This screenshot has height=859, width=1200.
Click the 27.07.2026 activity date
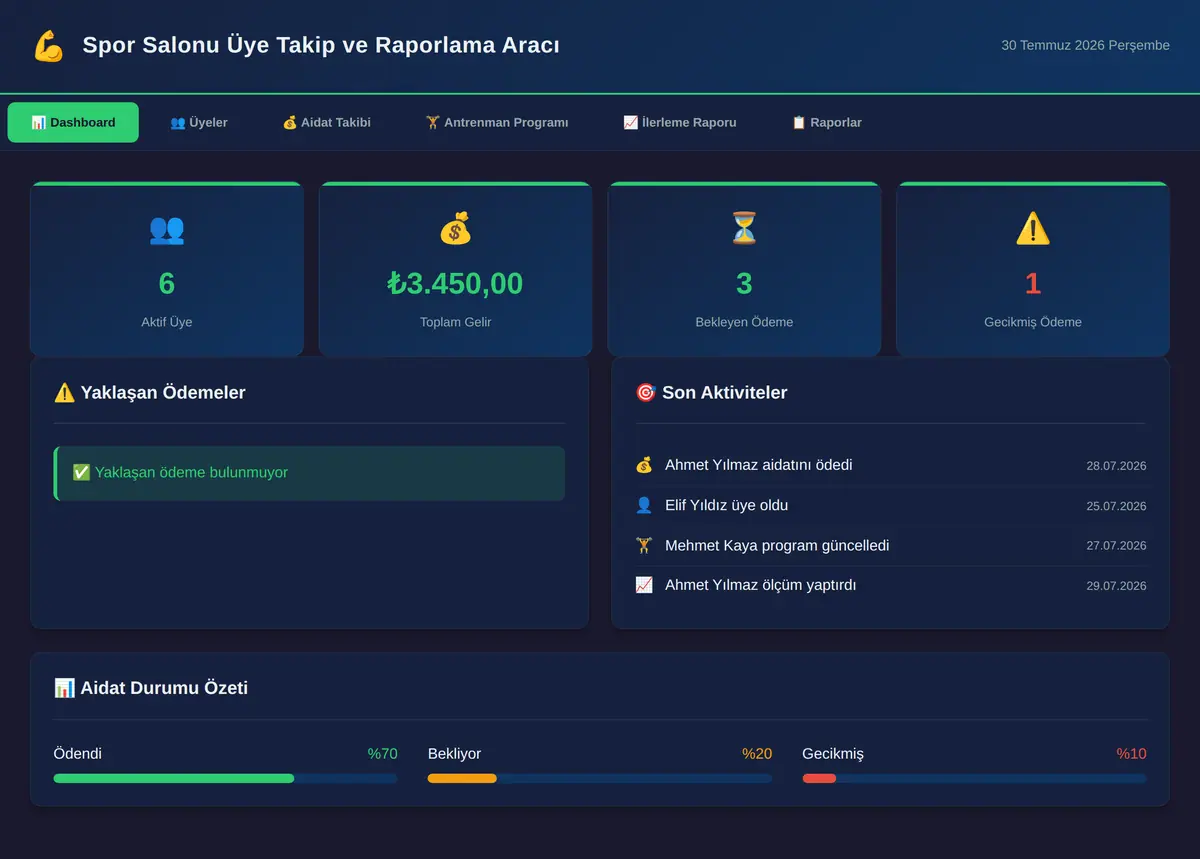(x=1116, y=546)
